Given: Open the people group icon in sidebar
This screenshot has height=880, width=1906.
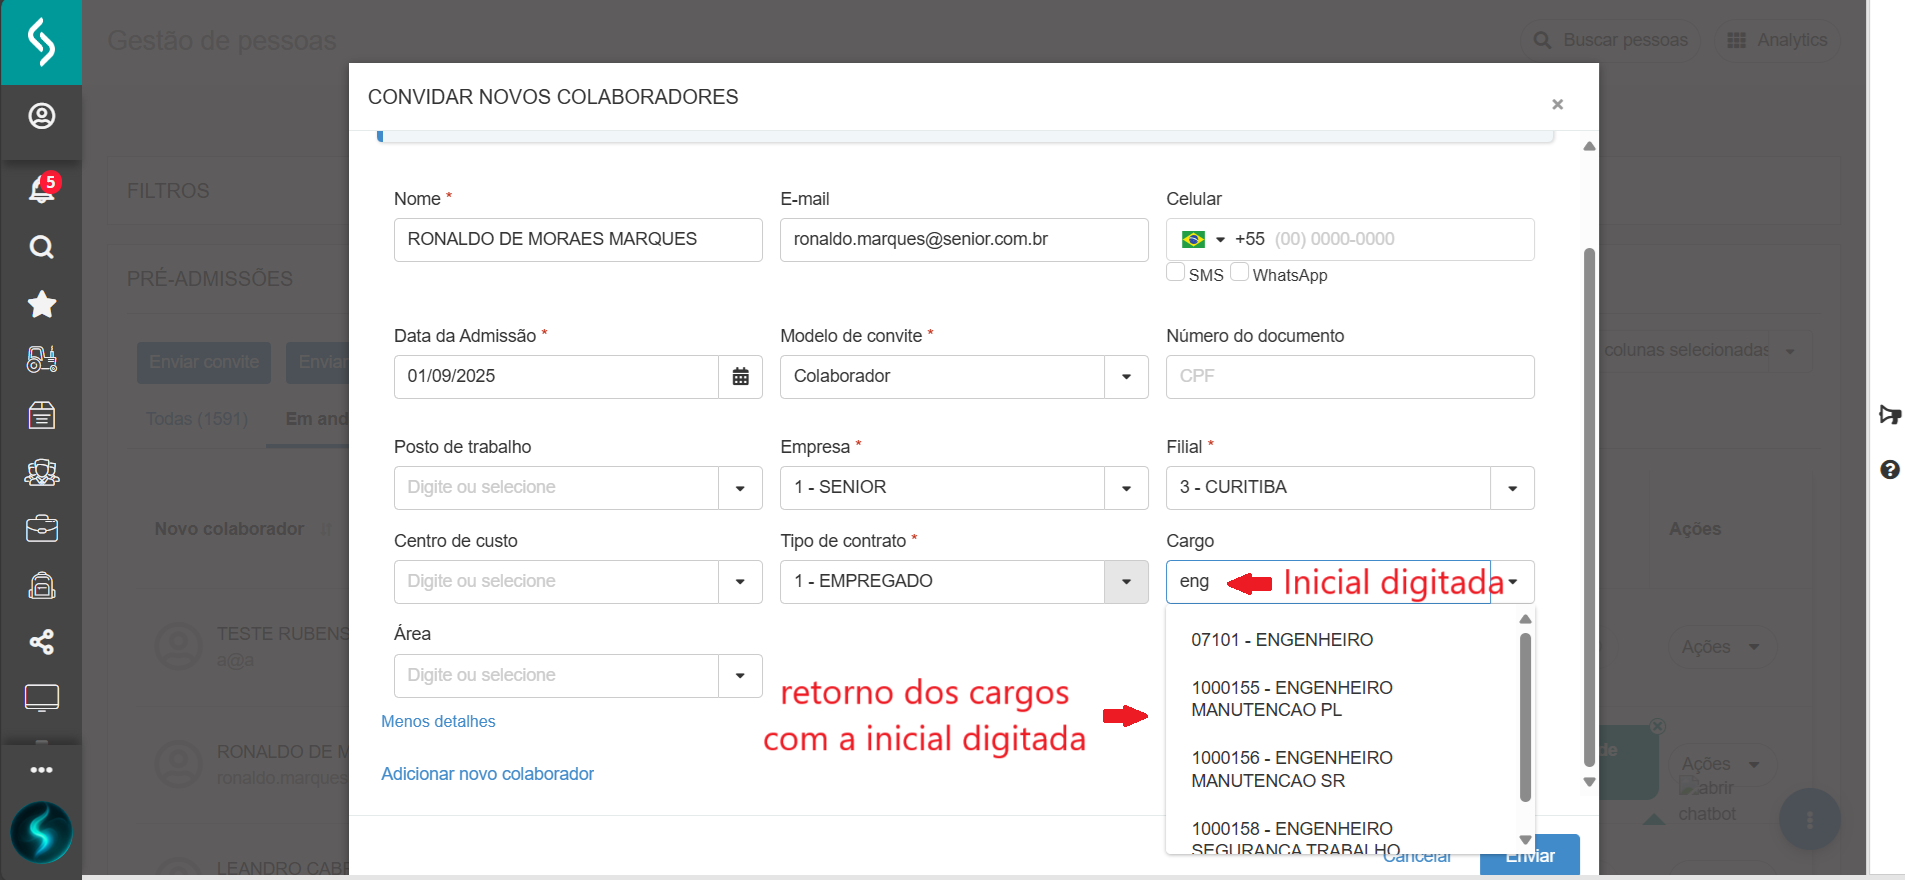Looking at the screenshot, I should [x=41, y=472].
